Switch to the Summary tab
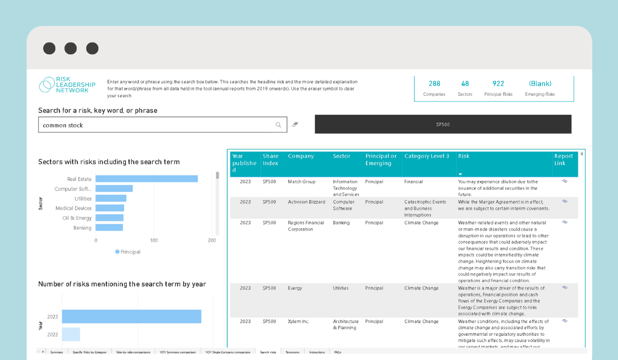 pos(57,352)
